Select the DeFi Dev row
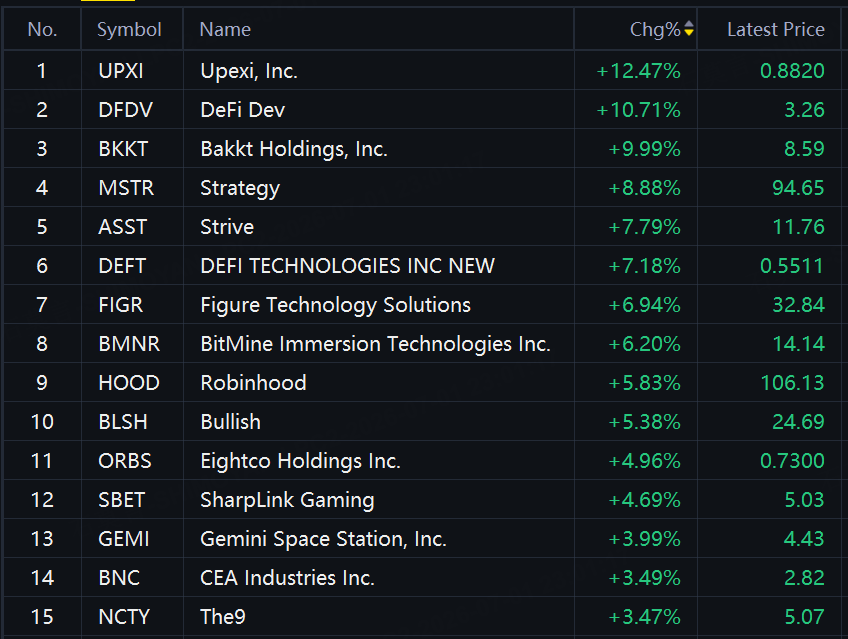This screenshot has height=639, width=848. coord(422,110)
